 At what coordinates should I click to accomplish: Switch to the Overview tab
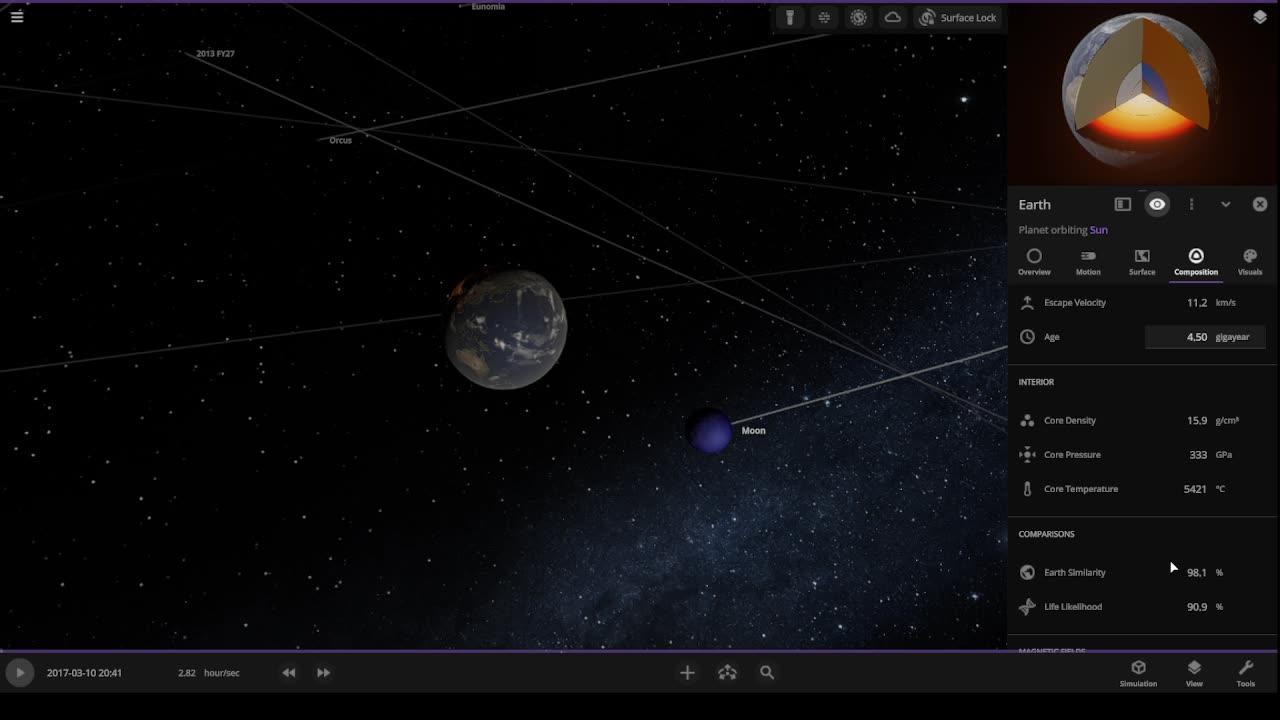coord(1034,262)
